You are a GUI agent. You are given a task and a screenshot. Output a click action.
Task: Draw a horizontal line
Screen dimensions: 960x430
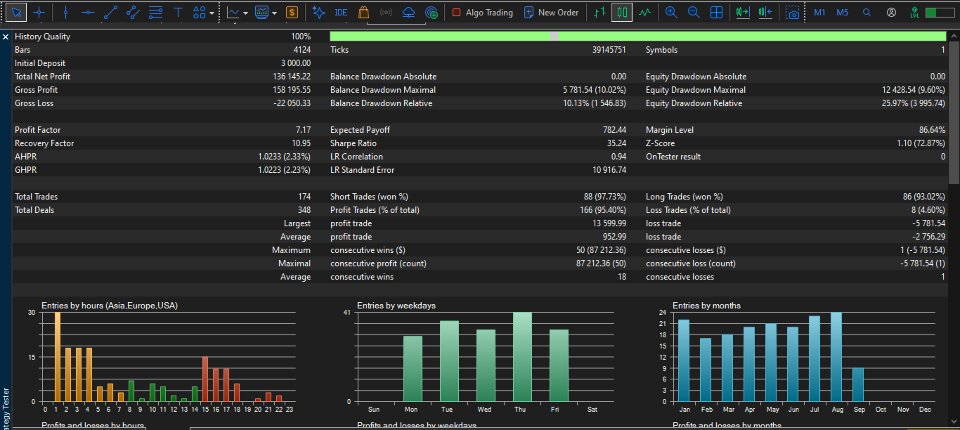pos(88,12)
